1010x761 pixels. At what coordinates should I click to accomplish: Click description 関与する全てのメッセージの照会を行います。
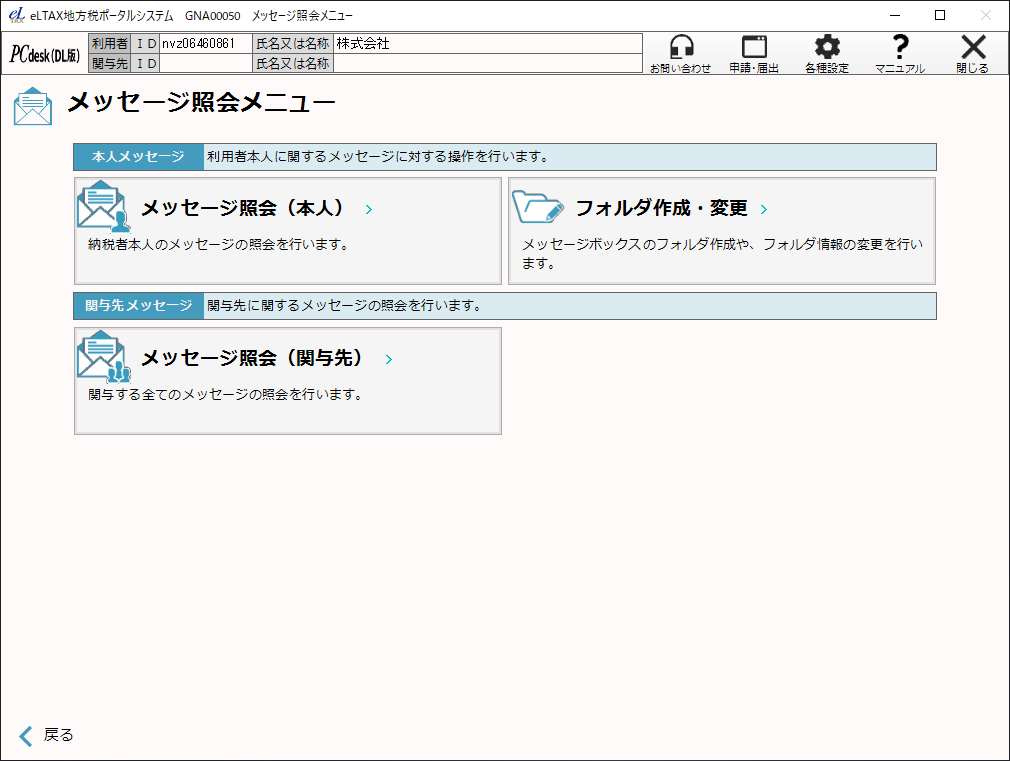click(x=225, y=394)
